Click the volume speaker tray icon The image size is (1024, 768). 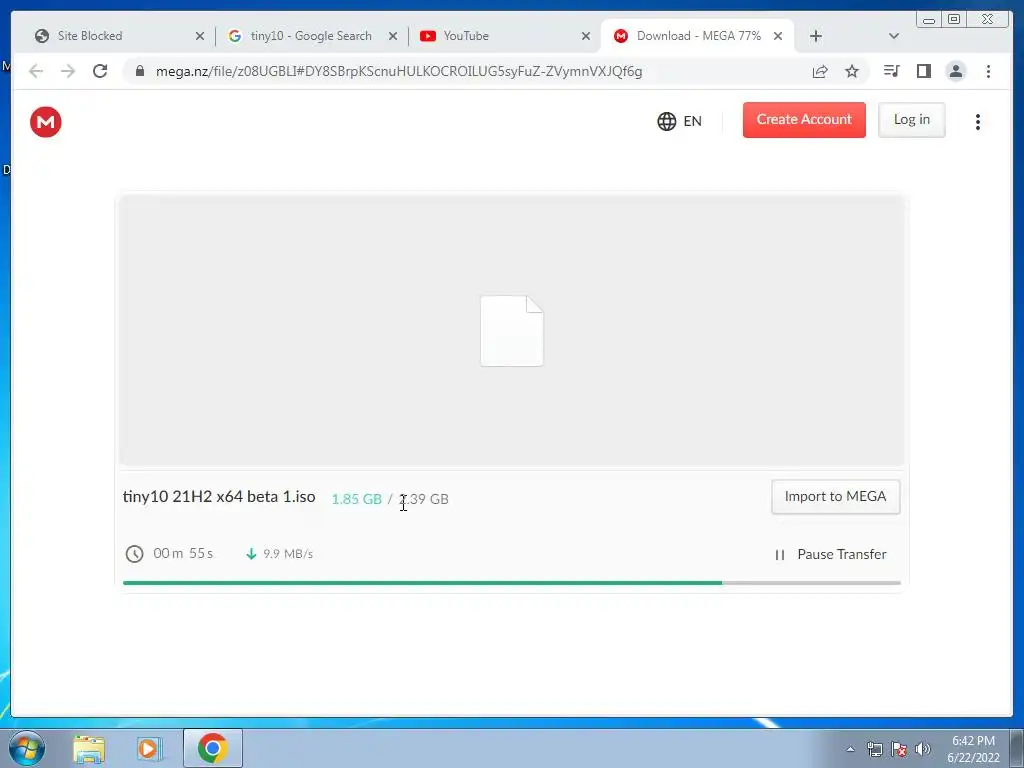coord(923,749)
